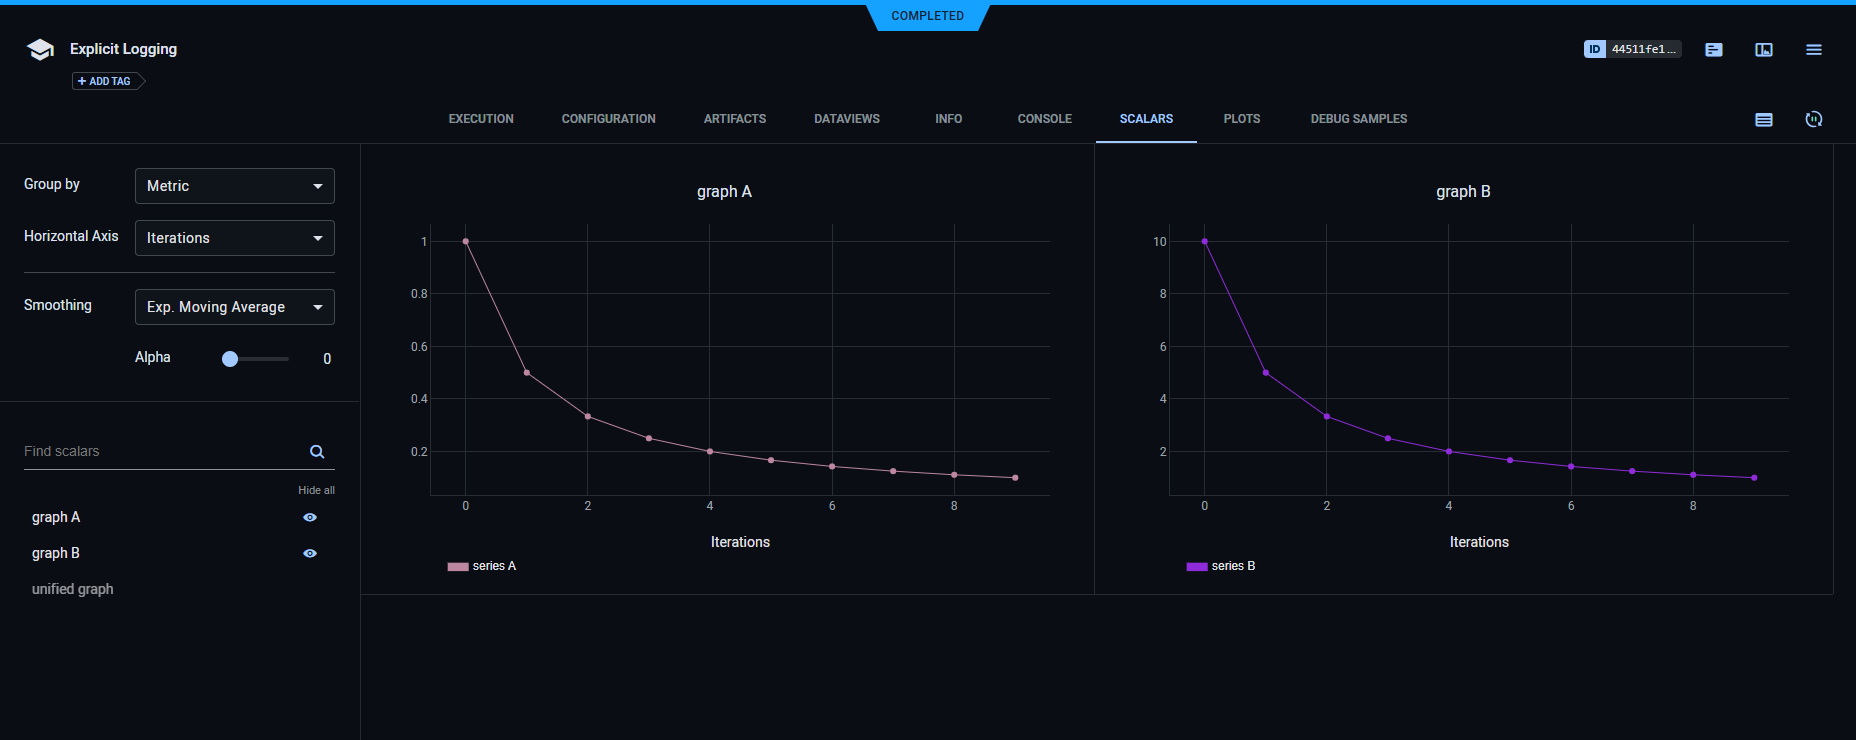
Task: Click the Find scalars input field
Action: pos(160,452)
